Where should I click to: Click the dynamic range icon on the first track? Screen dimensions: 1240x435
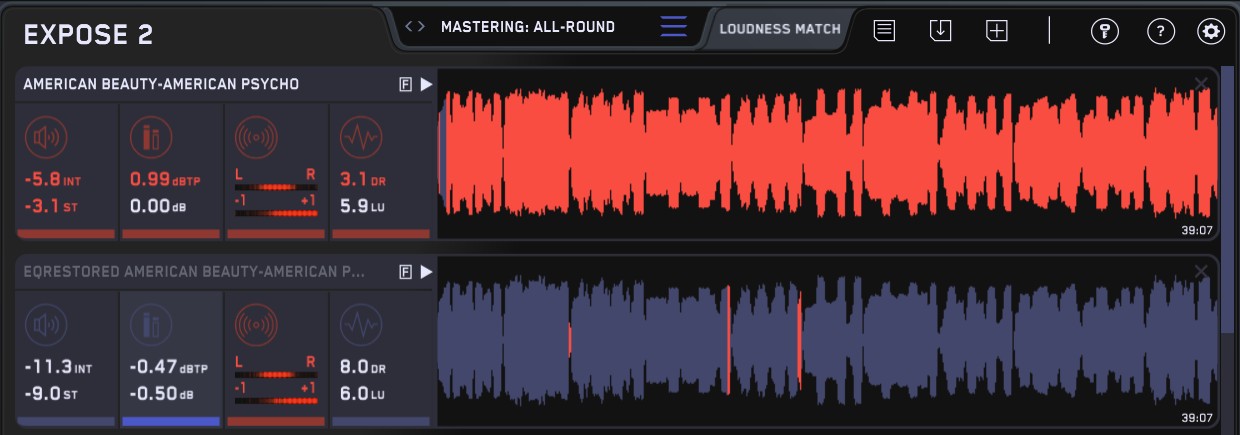point(360,138)
